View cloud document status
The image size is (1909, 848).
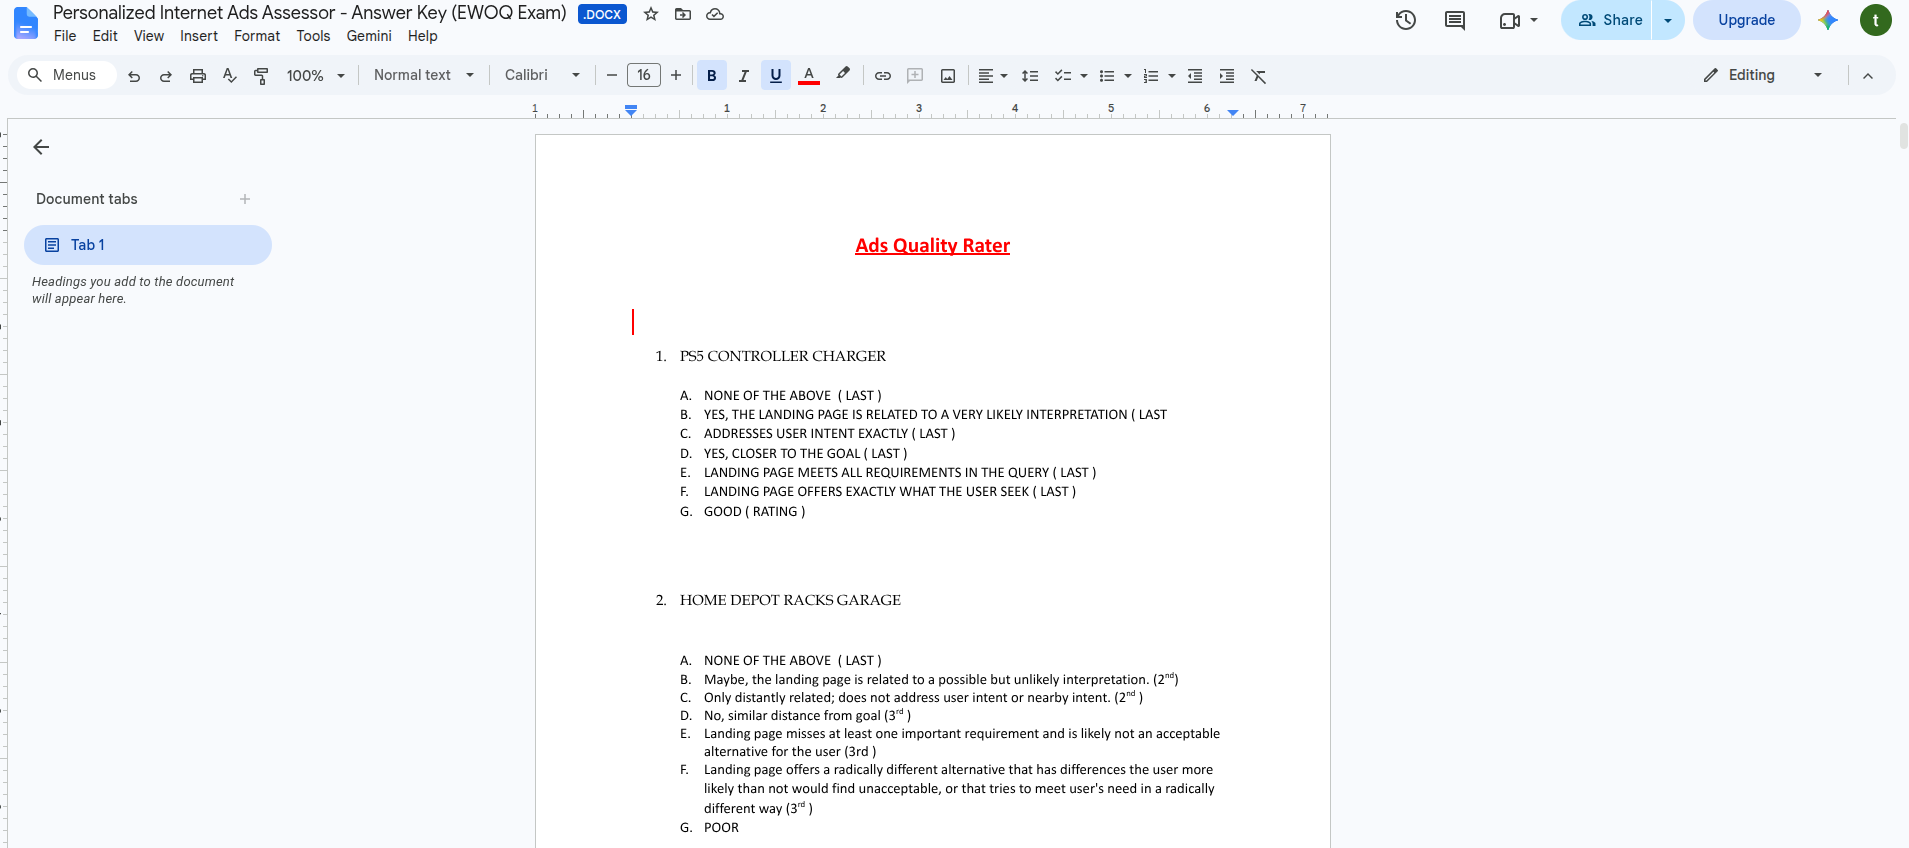point(715,14)
